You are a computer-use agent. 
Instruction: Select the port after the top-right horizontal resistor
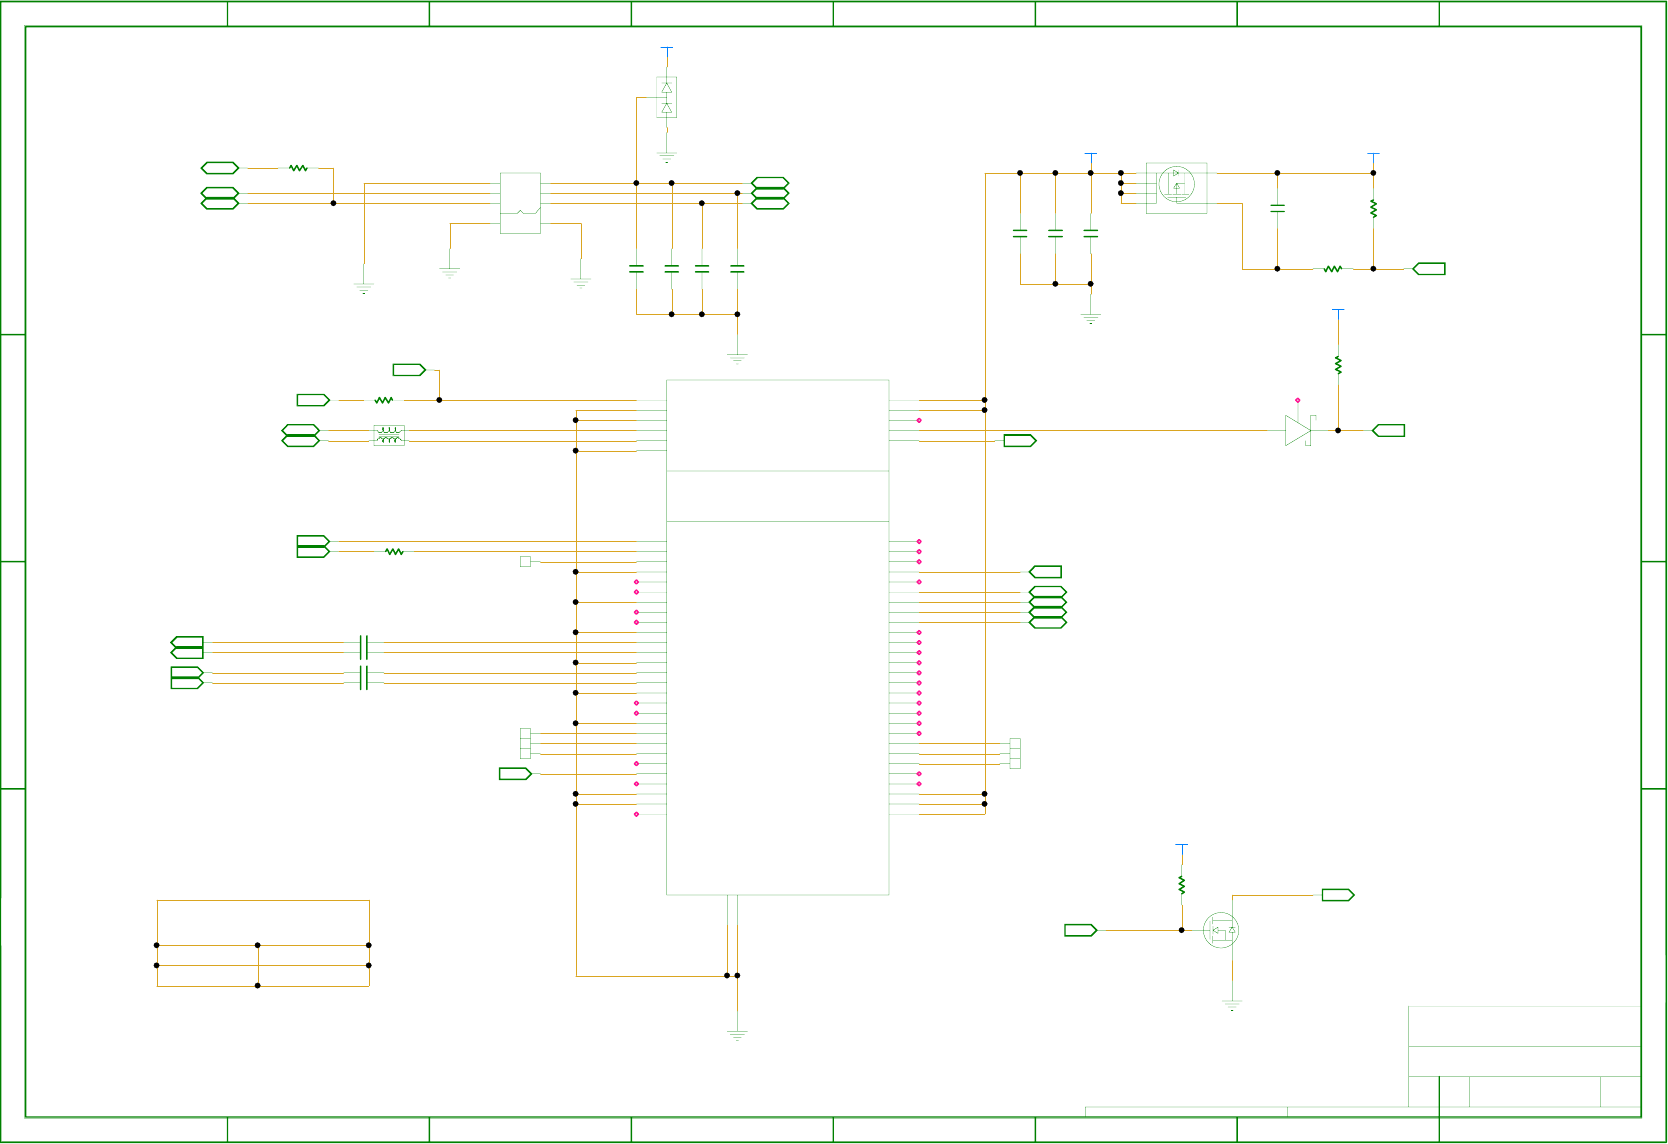tap(1429, 269)
